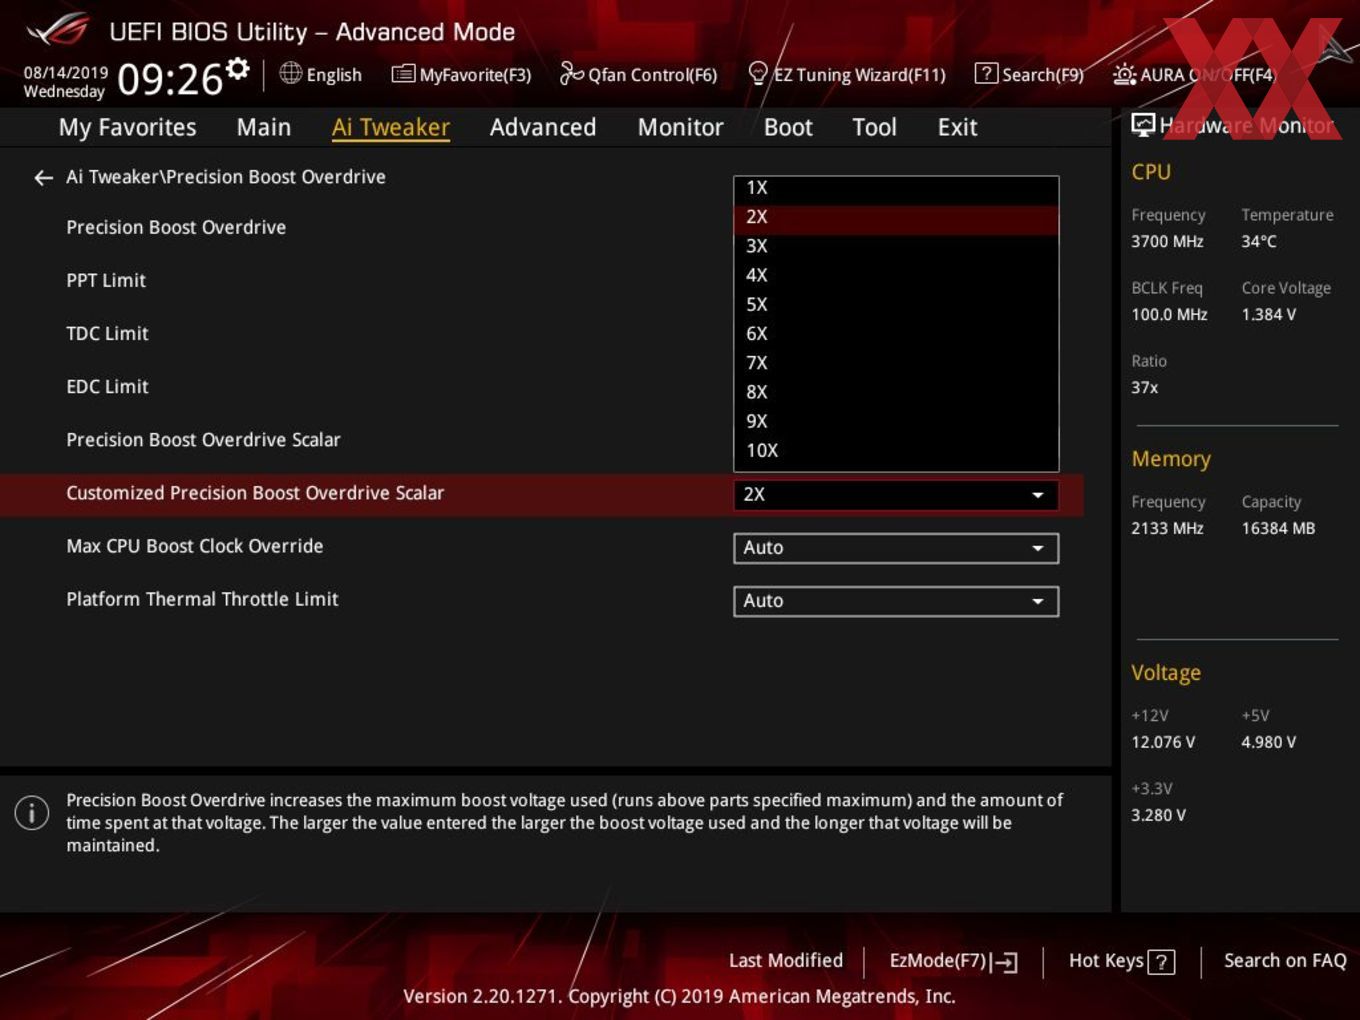Pick 8X from the list
Screen dimensions: 1360x1020
896,392
